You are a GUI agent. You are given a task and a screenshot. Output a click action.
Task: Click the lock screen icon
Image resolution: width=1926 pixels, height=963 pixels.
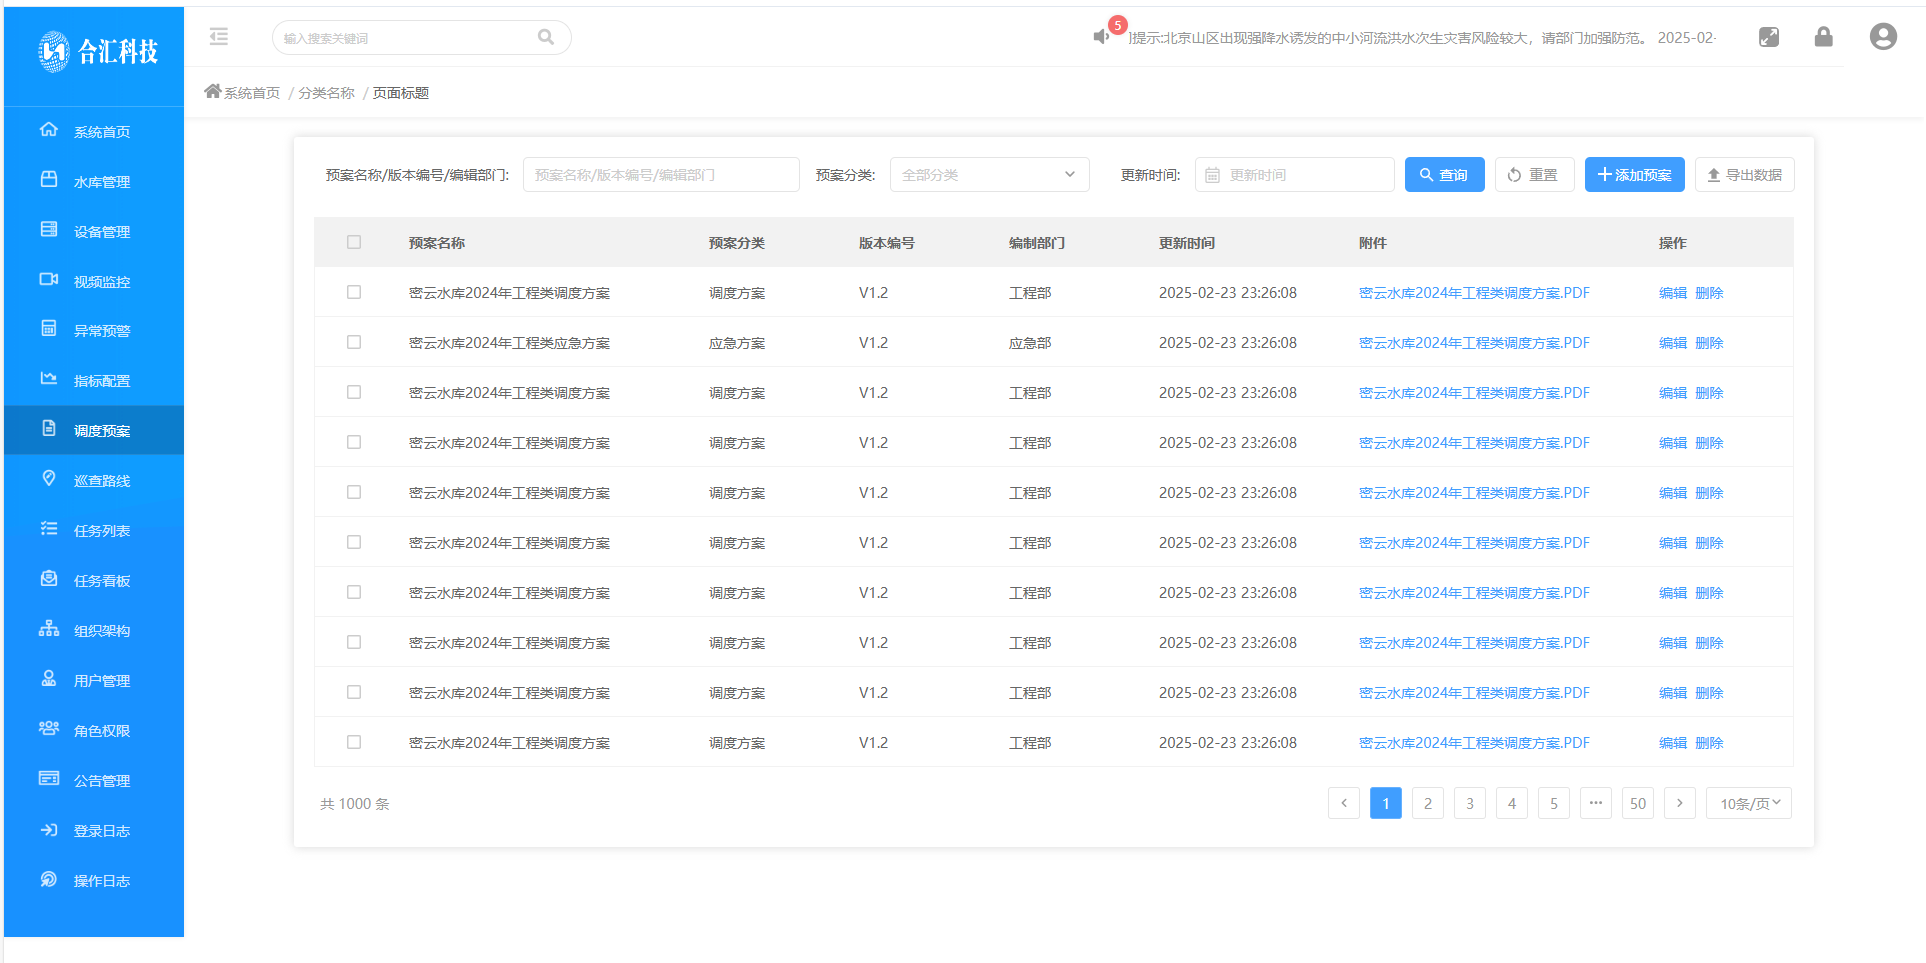click(x=1824, y=37)
